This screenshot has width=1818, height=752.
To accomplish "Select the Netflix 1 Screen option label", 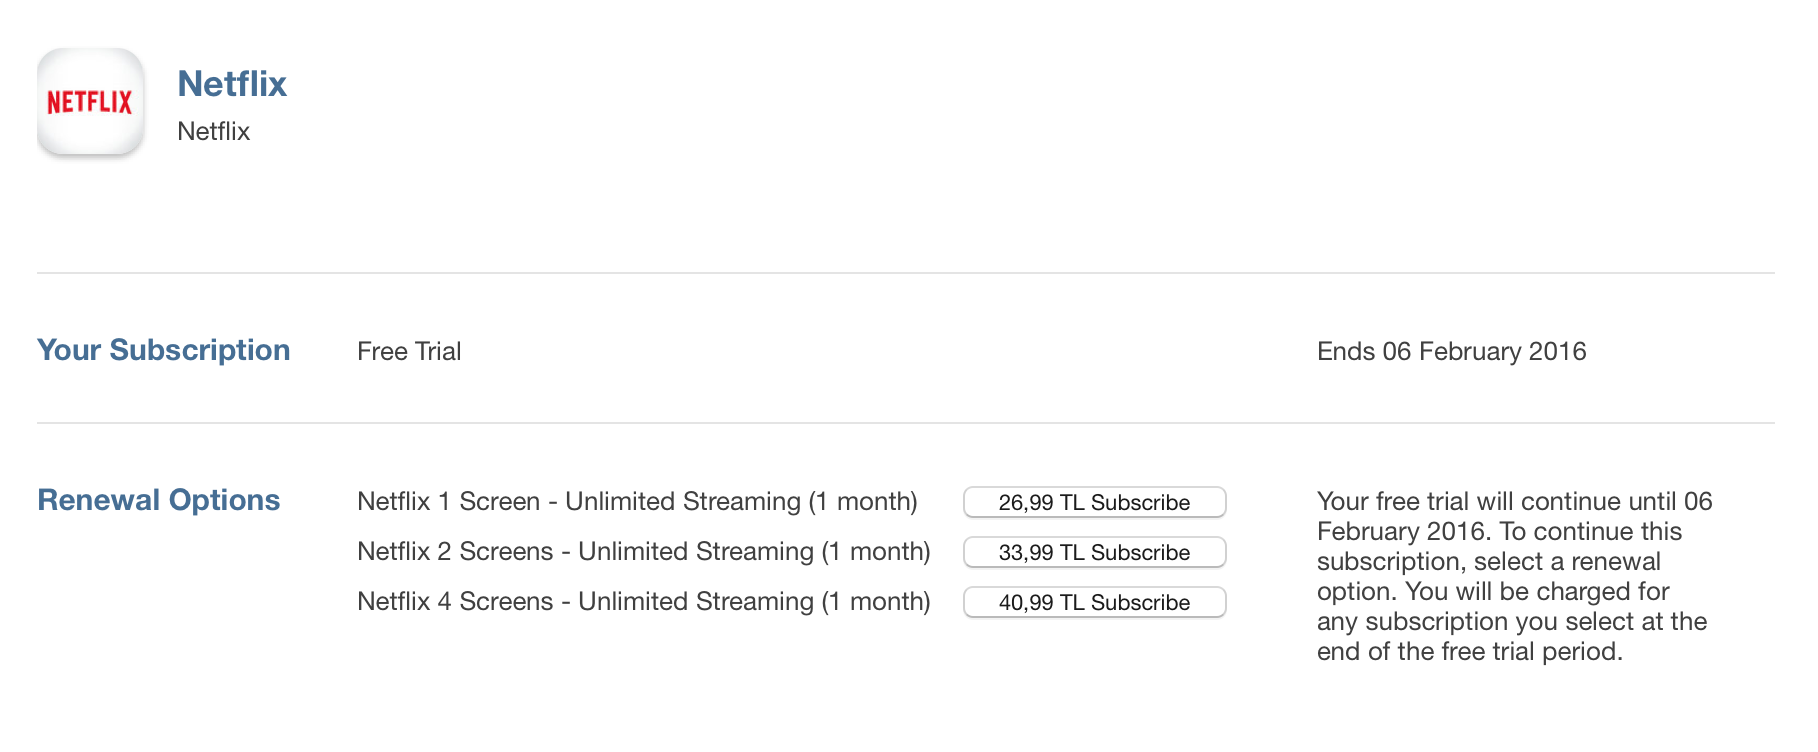I will 637,501.
